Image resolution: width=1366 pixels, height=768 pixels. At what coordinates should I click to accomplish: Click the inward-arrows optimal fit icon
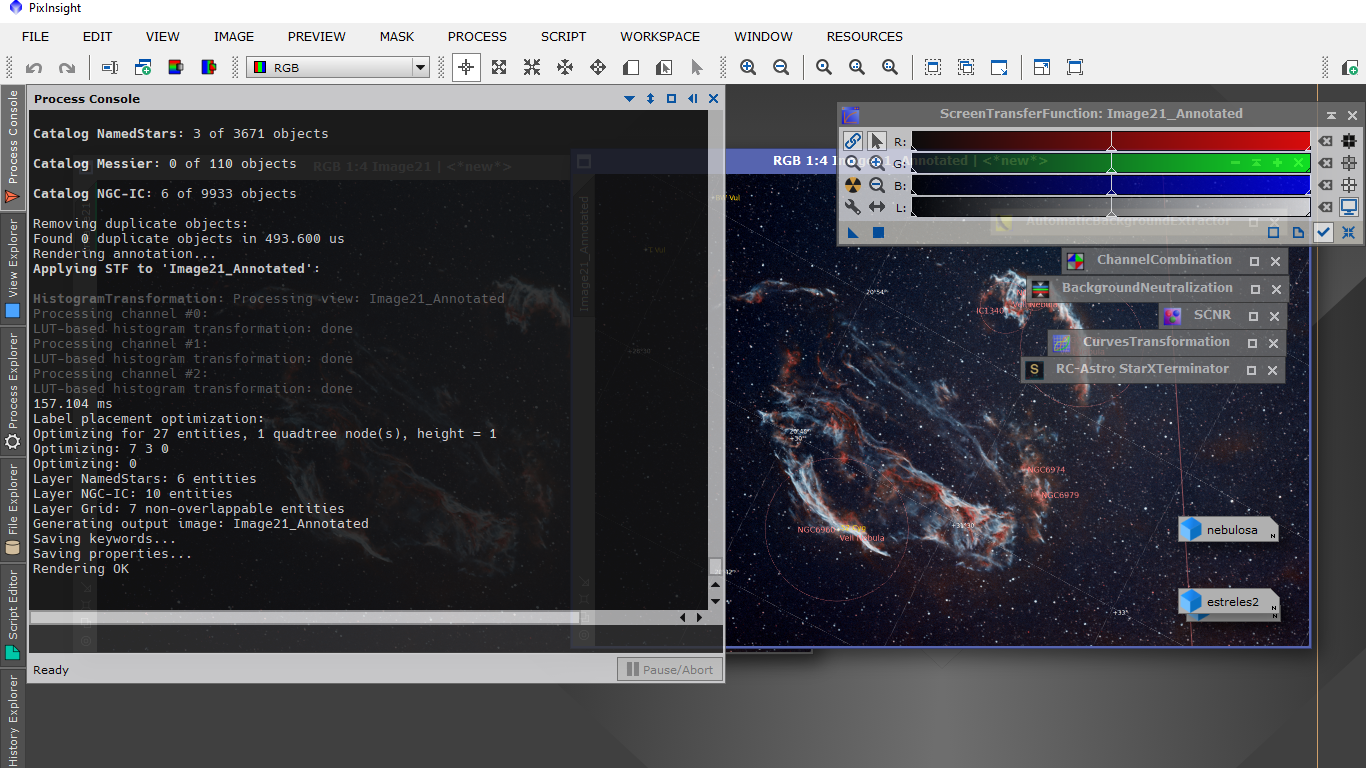532,68
